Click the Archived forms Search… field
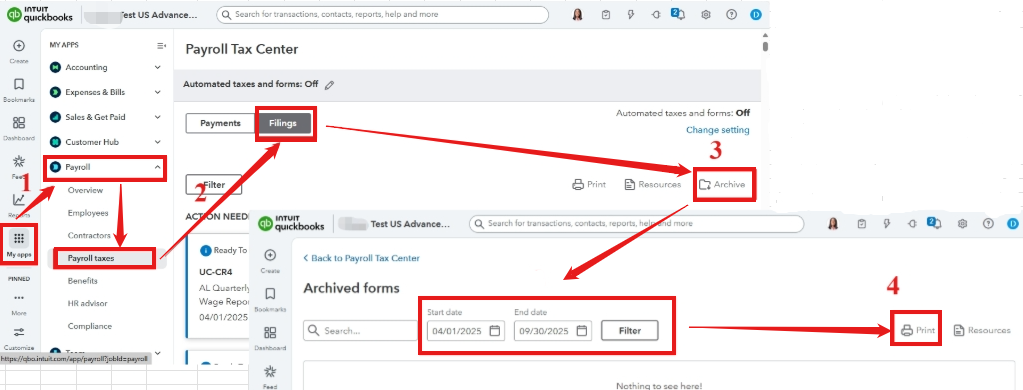 360,331
